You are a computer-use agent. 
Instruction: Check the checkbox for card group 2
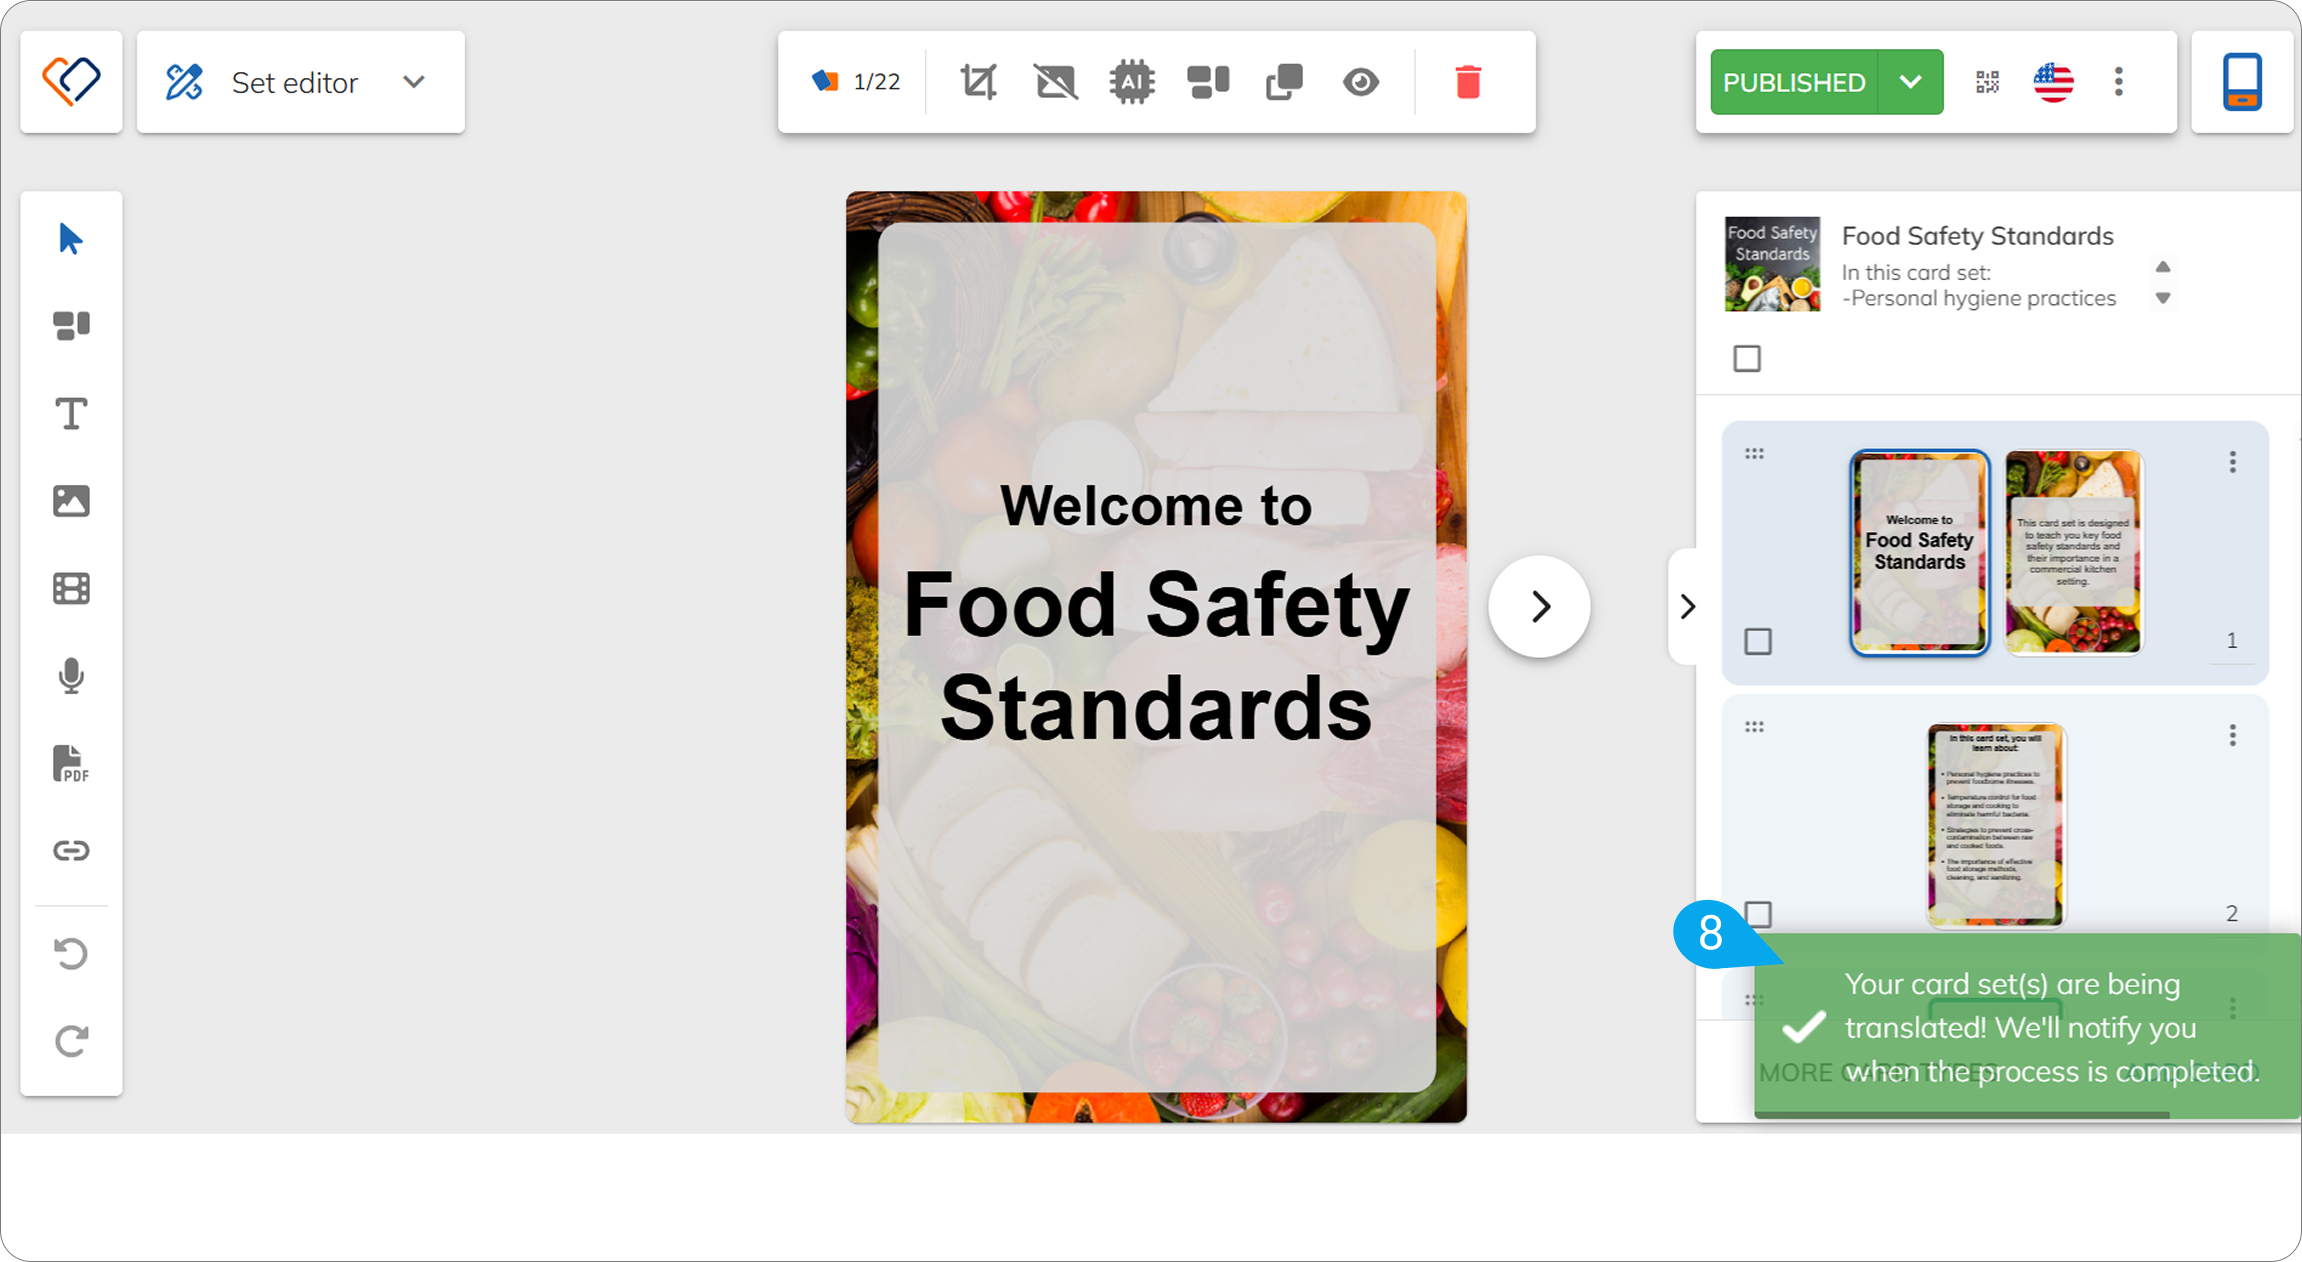(1758, 914)
